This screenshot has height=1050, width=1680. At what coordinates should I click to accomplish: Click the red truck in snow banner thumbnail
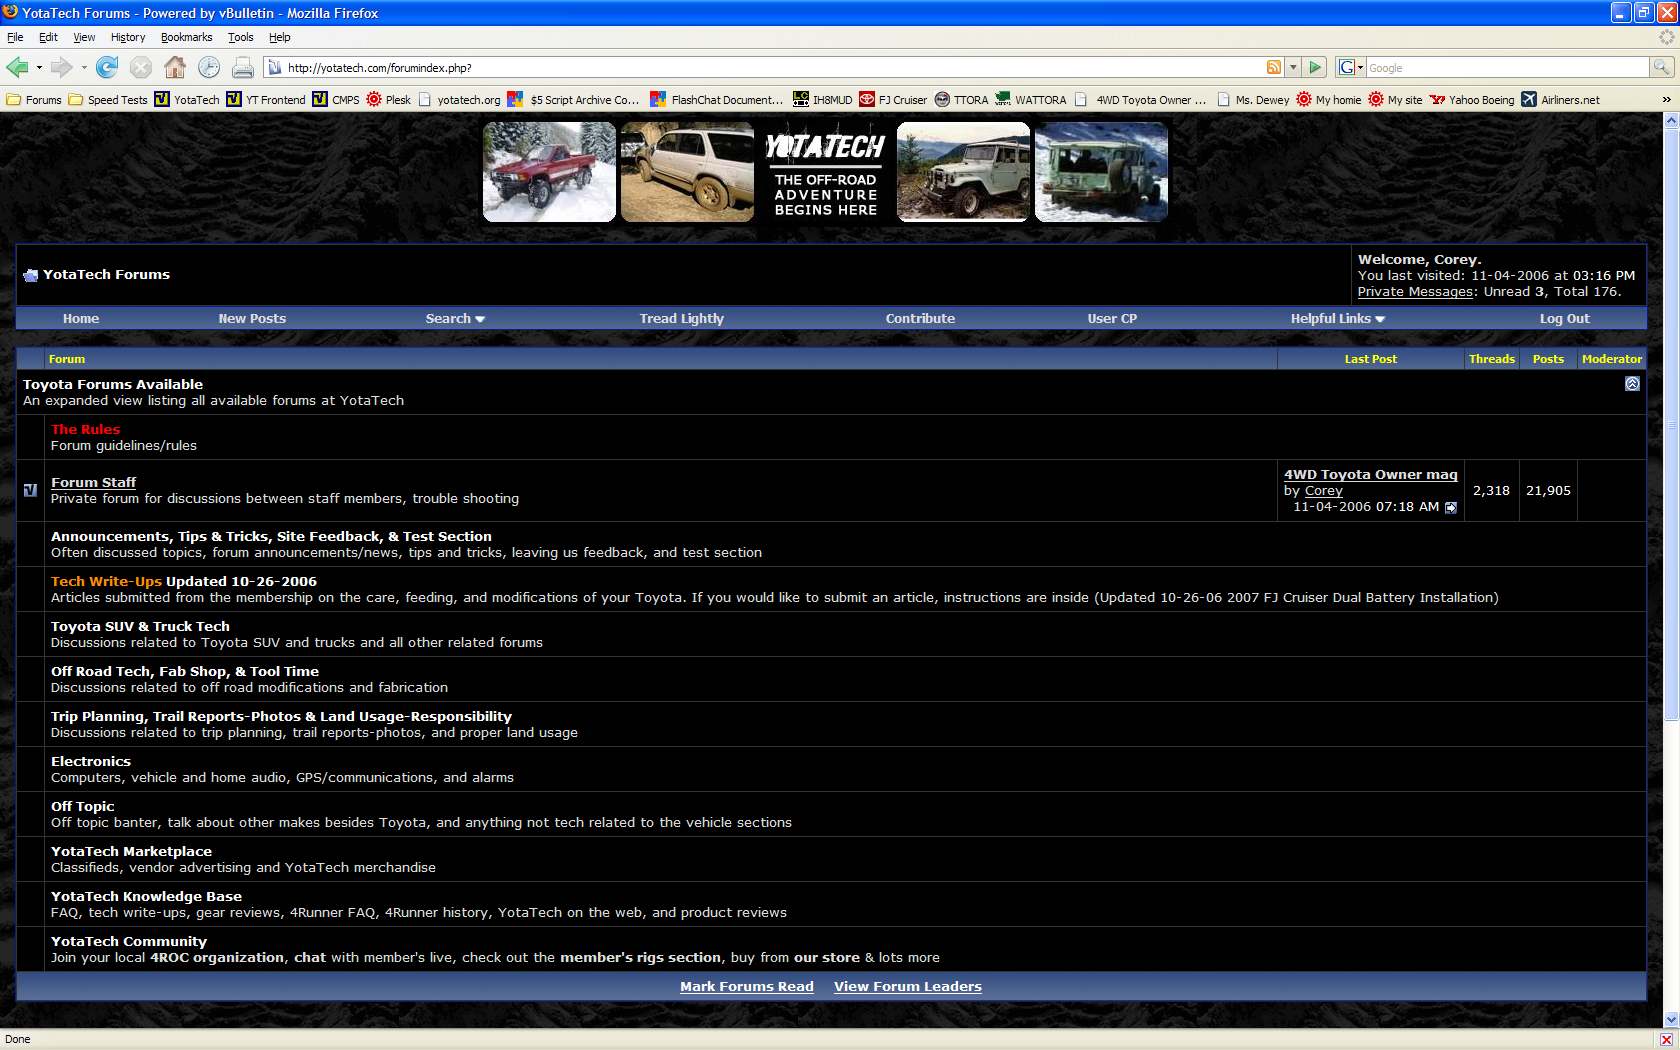(x=549, y=172)
